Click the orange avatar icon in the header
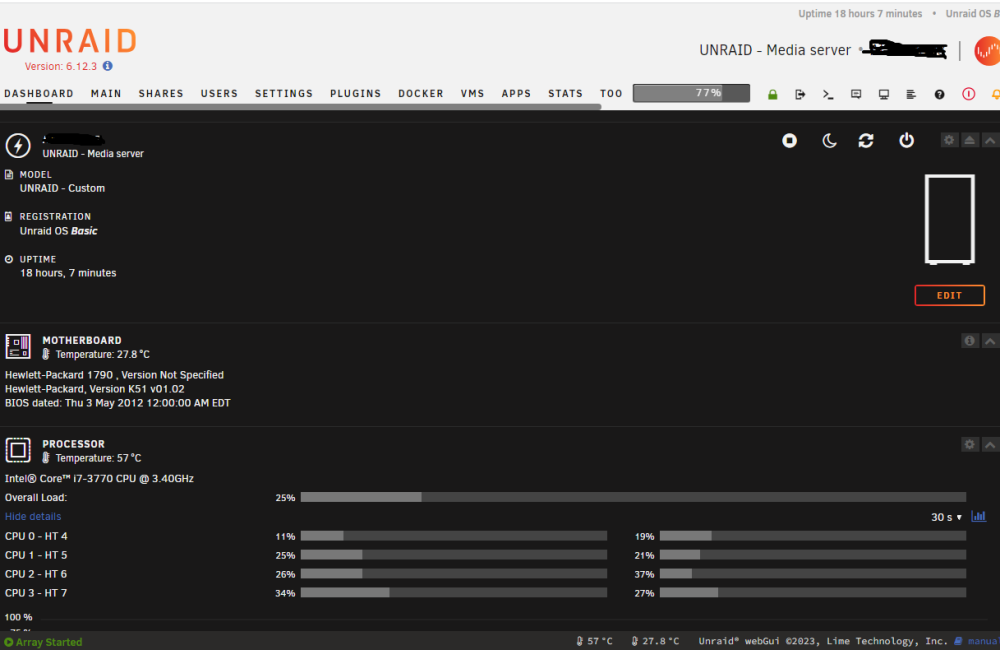1000x650 pixels. pos(987,51)
